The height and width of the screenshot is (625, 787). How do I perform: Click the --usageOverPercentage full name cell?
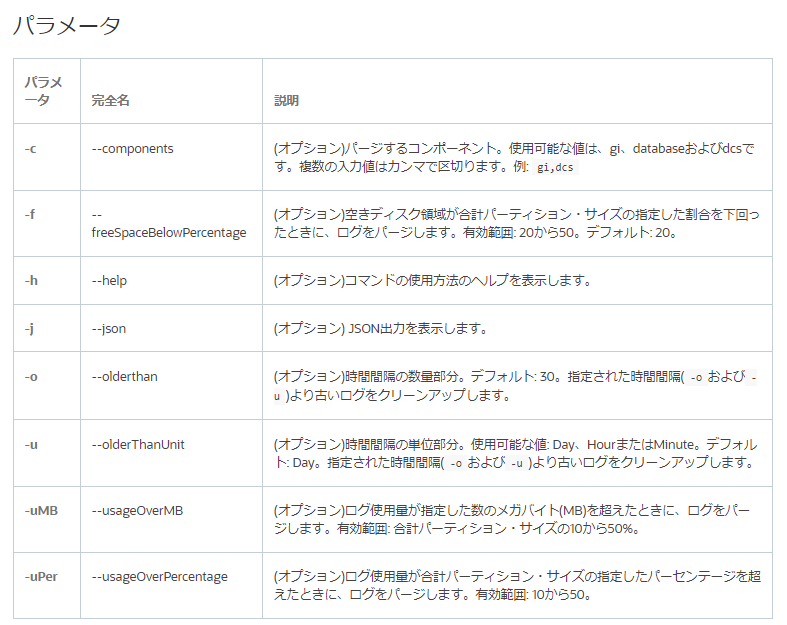point(171,585)
